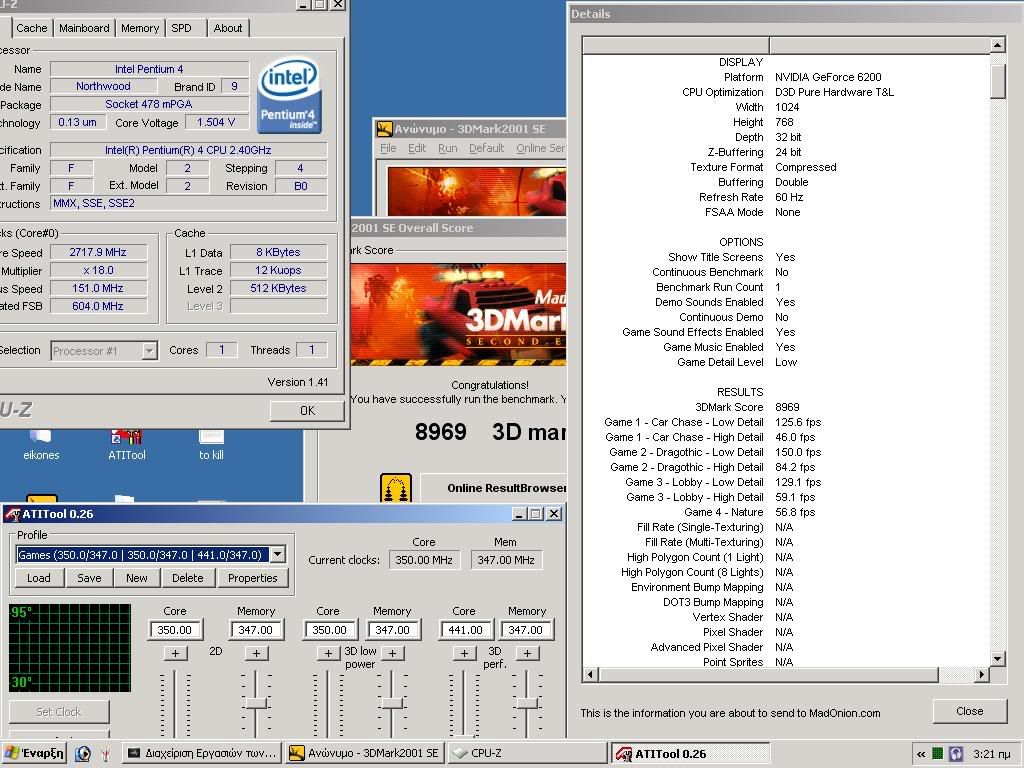The image size is (1024, 768).
Task: Open the Processor Selection dropdown in CPU-Z
Action: (149, 350)
